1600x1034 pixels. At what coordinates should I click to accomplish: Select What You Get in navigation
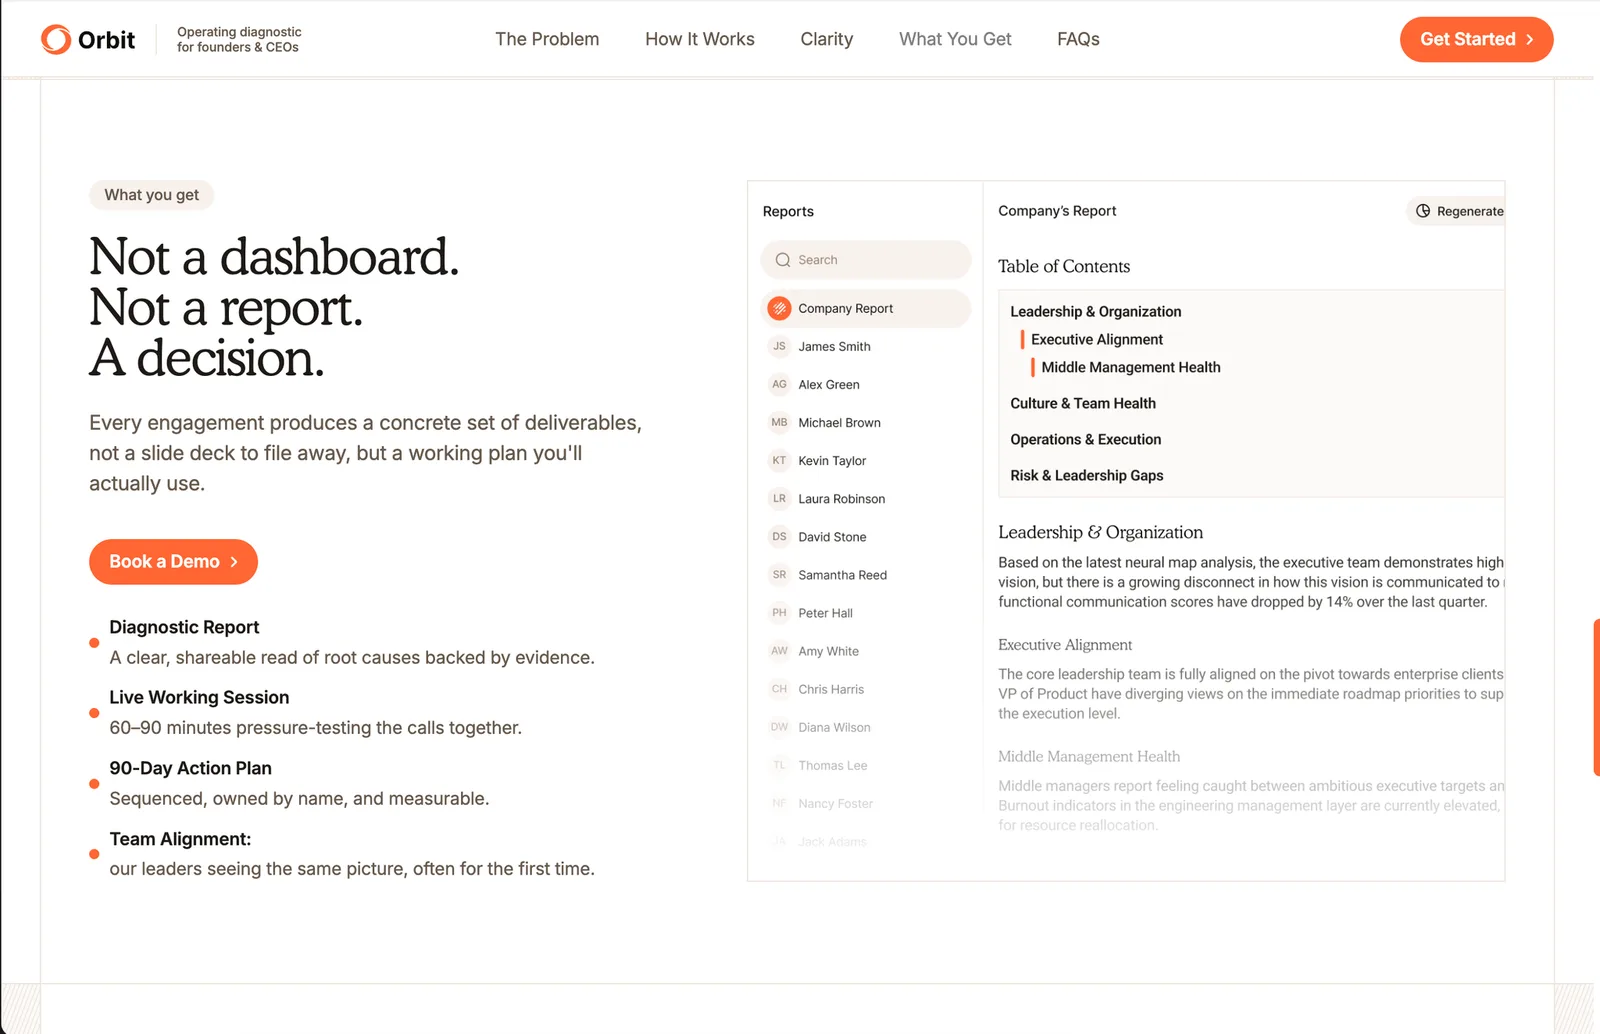[955, 39]
